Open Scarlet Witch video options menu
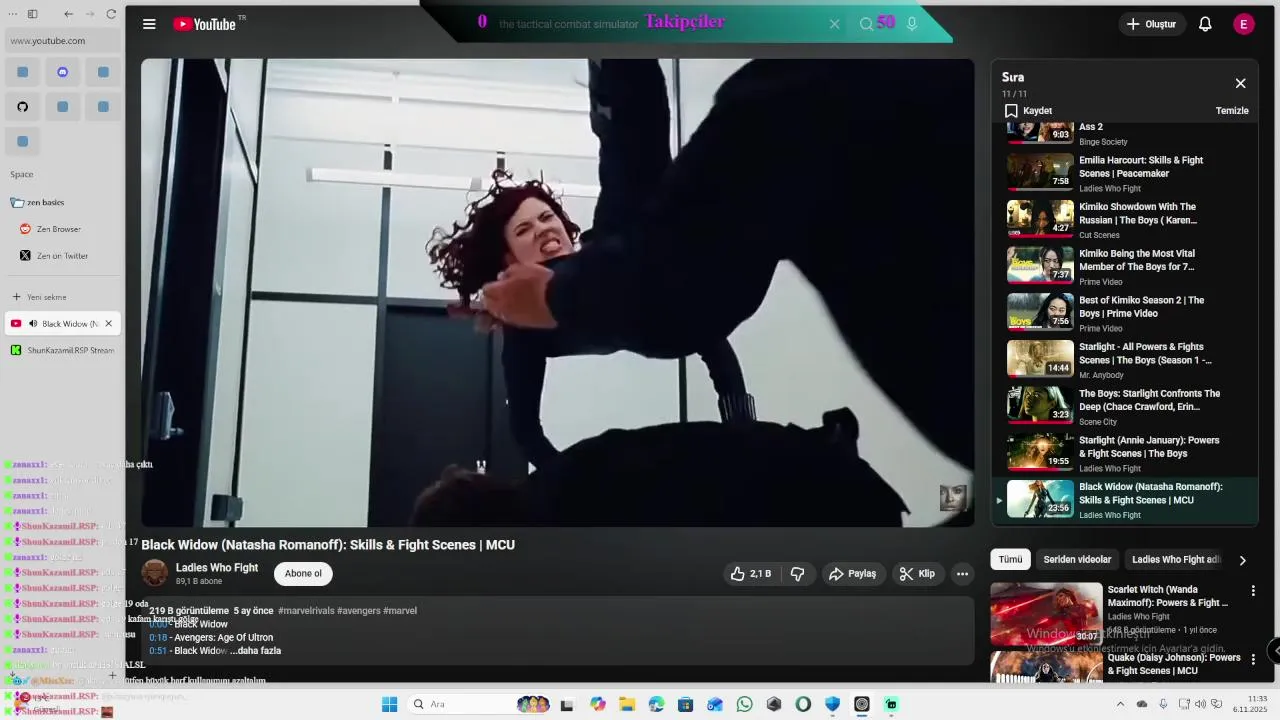 [x=1253, y=591]
